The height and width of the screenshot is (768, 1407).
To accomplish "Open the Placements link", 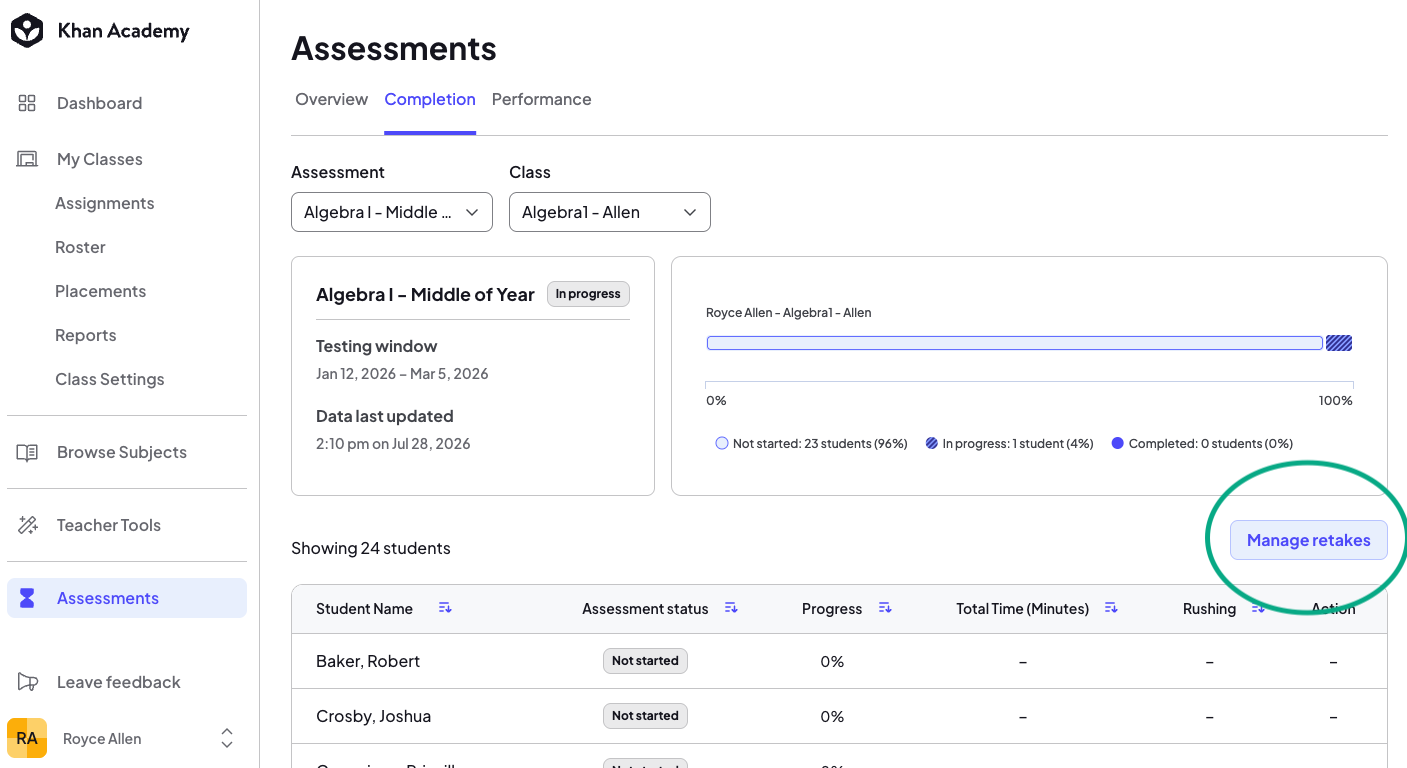I will tap(101, 291).
